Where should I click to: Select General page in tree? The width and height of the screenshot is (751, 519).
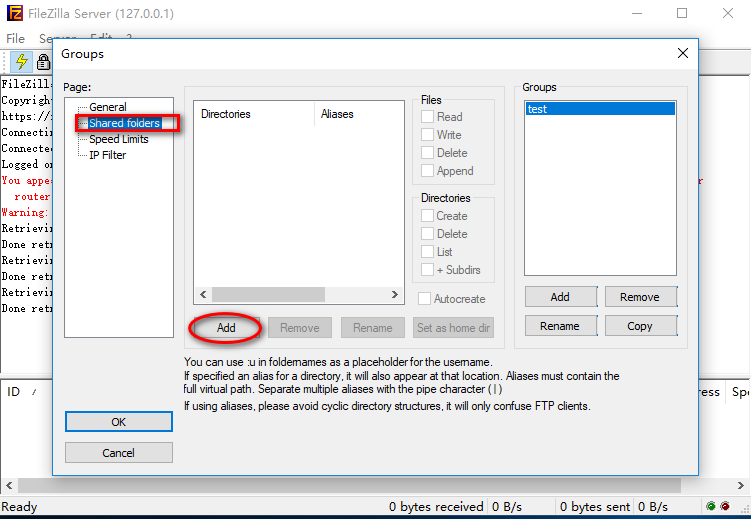pyautogui.click(x=108, y=107)
